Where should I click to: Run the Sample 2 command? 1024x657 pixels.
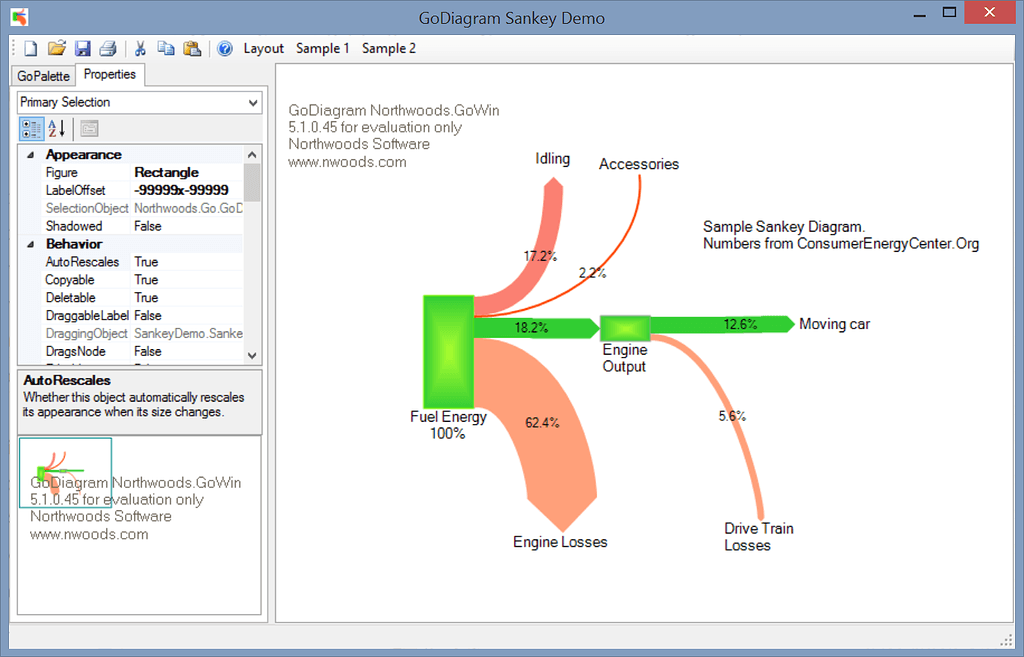point(388,48)
